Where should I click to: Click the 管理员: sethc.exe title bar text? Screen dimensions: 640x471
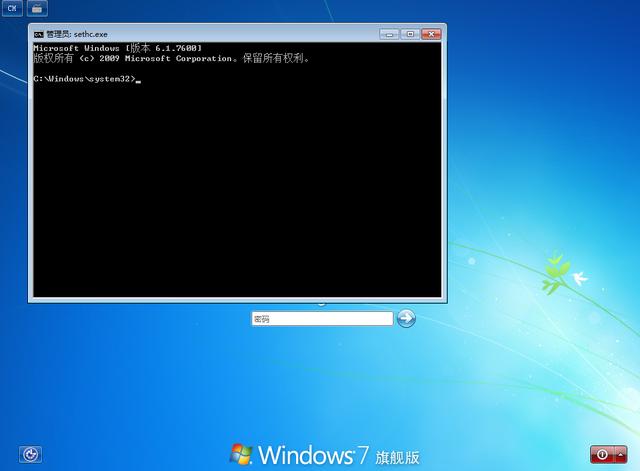[x=77, y=34]
